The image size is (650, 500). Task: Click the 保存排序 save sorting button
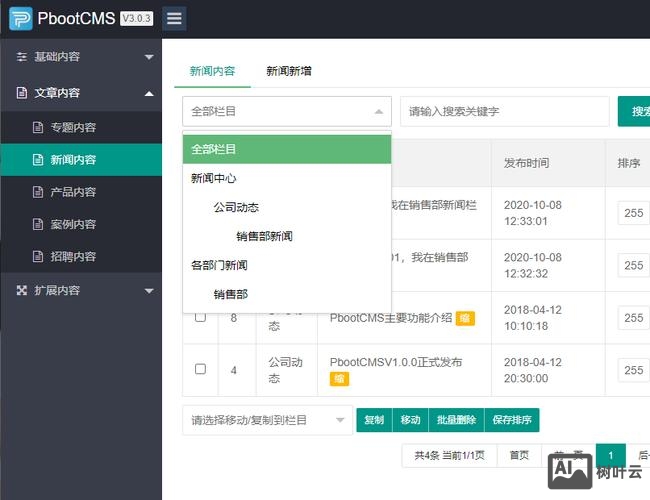512,420
